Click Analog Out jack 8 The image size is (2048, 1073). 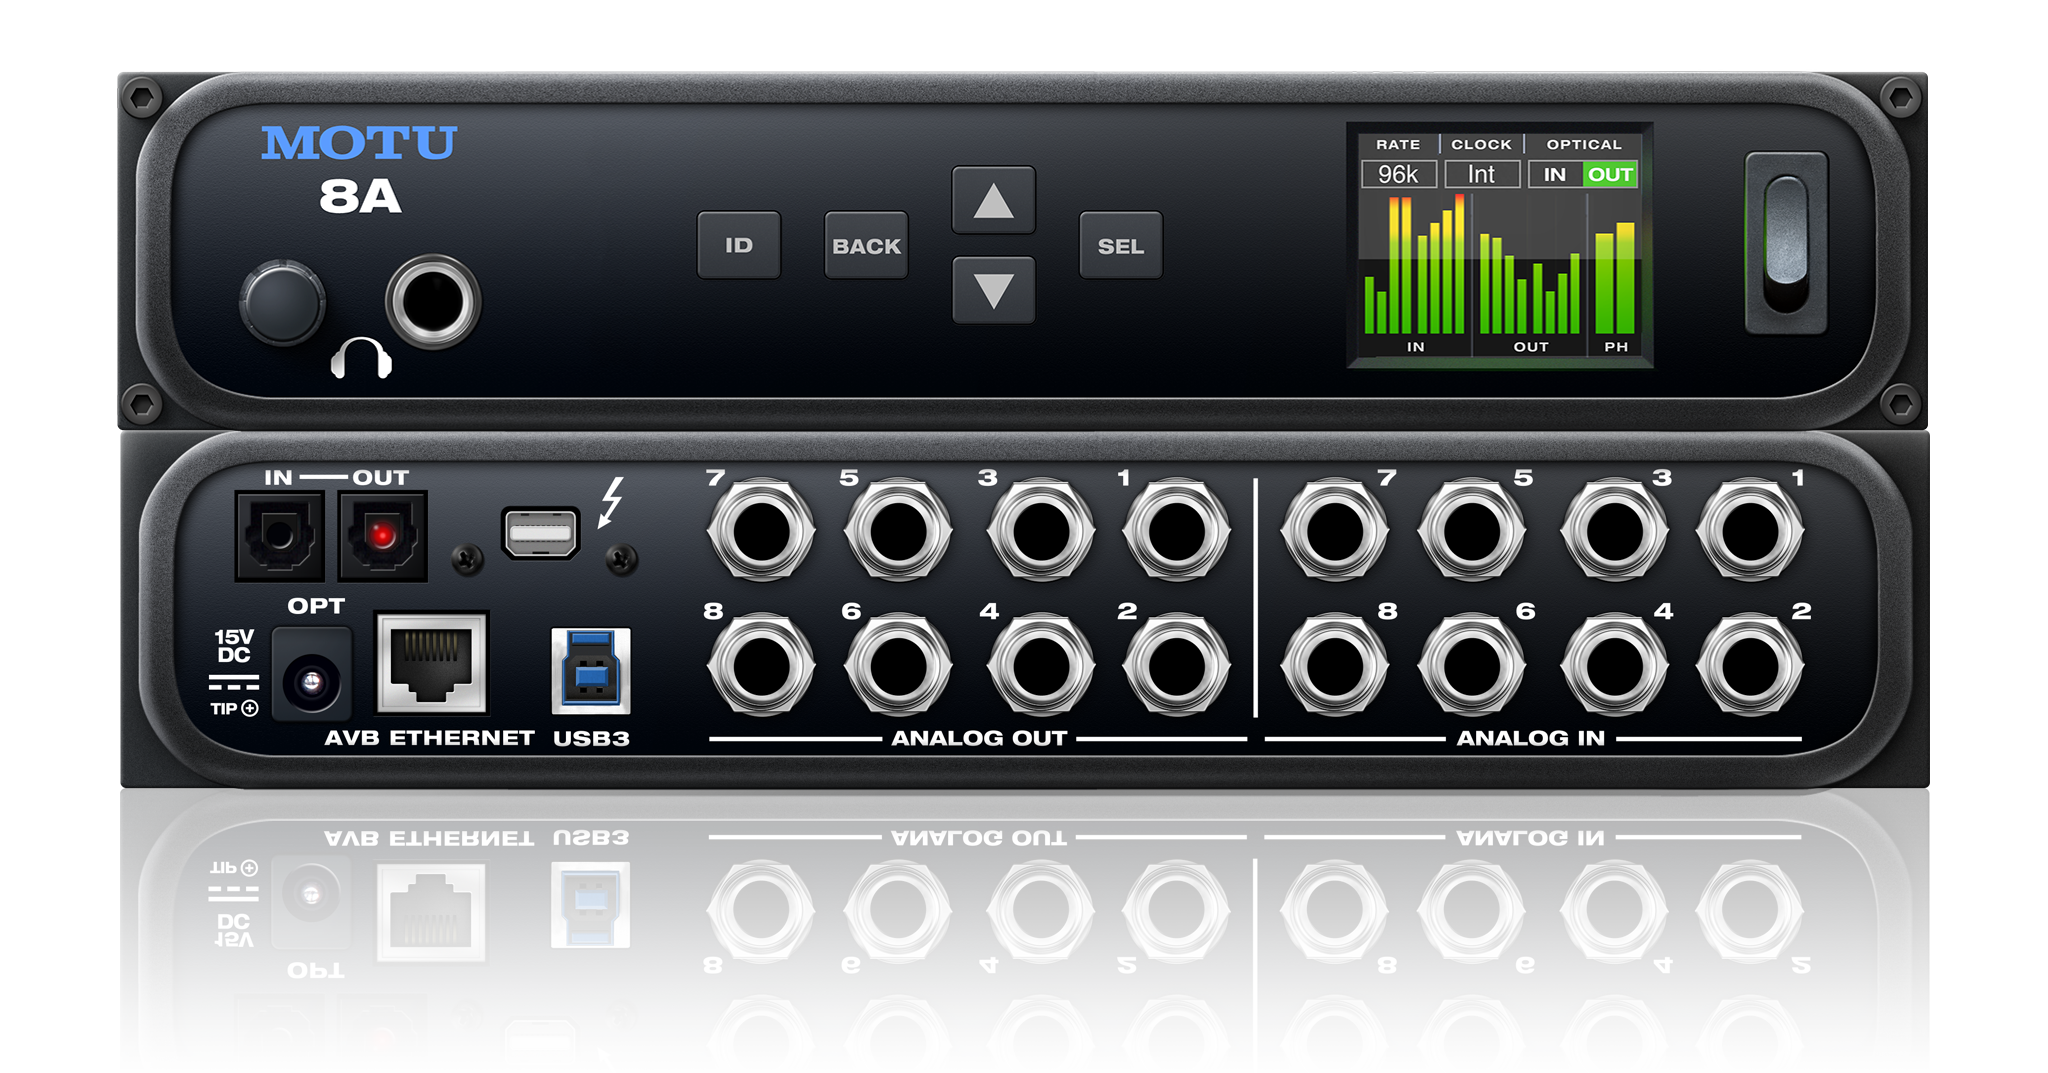coord(760,665)
